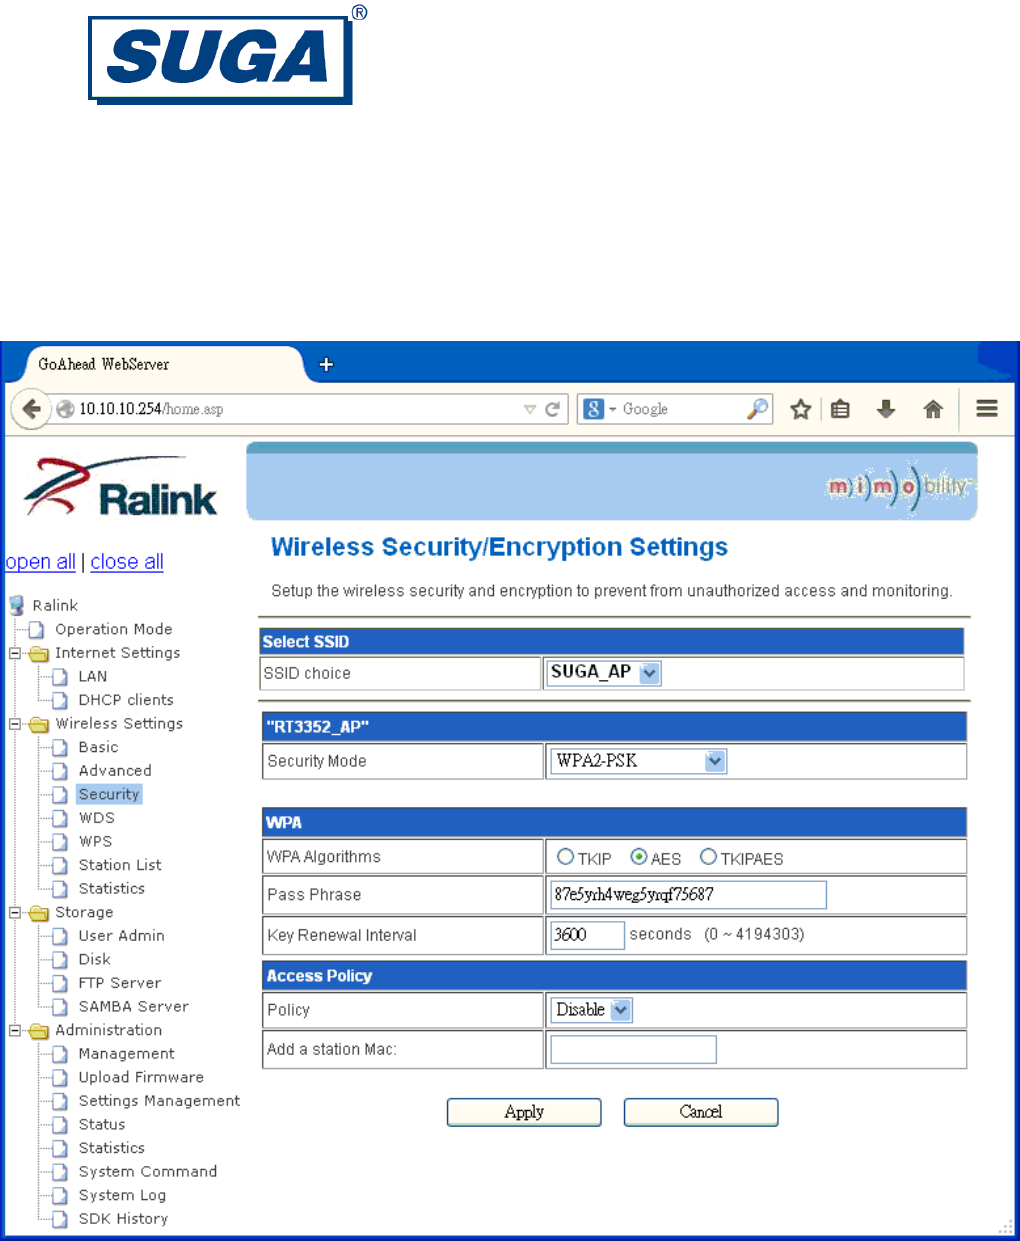Collapse the Wireless Settings folder
The width and height of the screenshot is (1020, 1241).
[15, 724]
